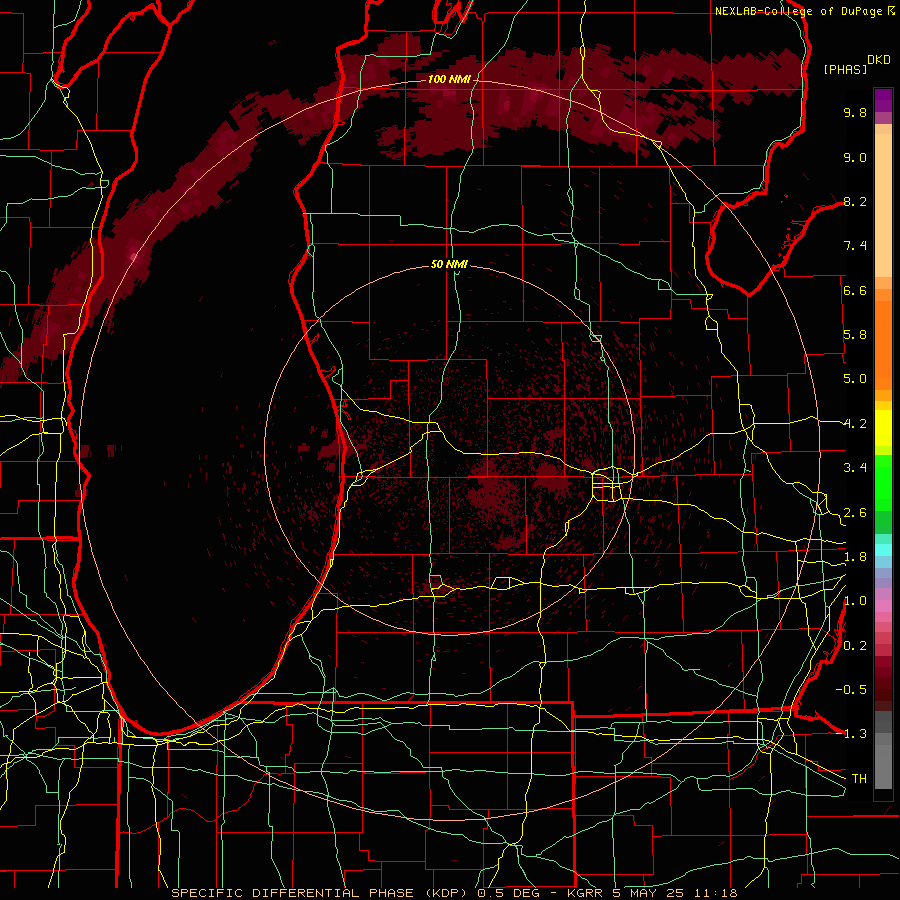
Task: Click the 1.8 scale value
Action: (855, 557)
